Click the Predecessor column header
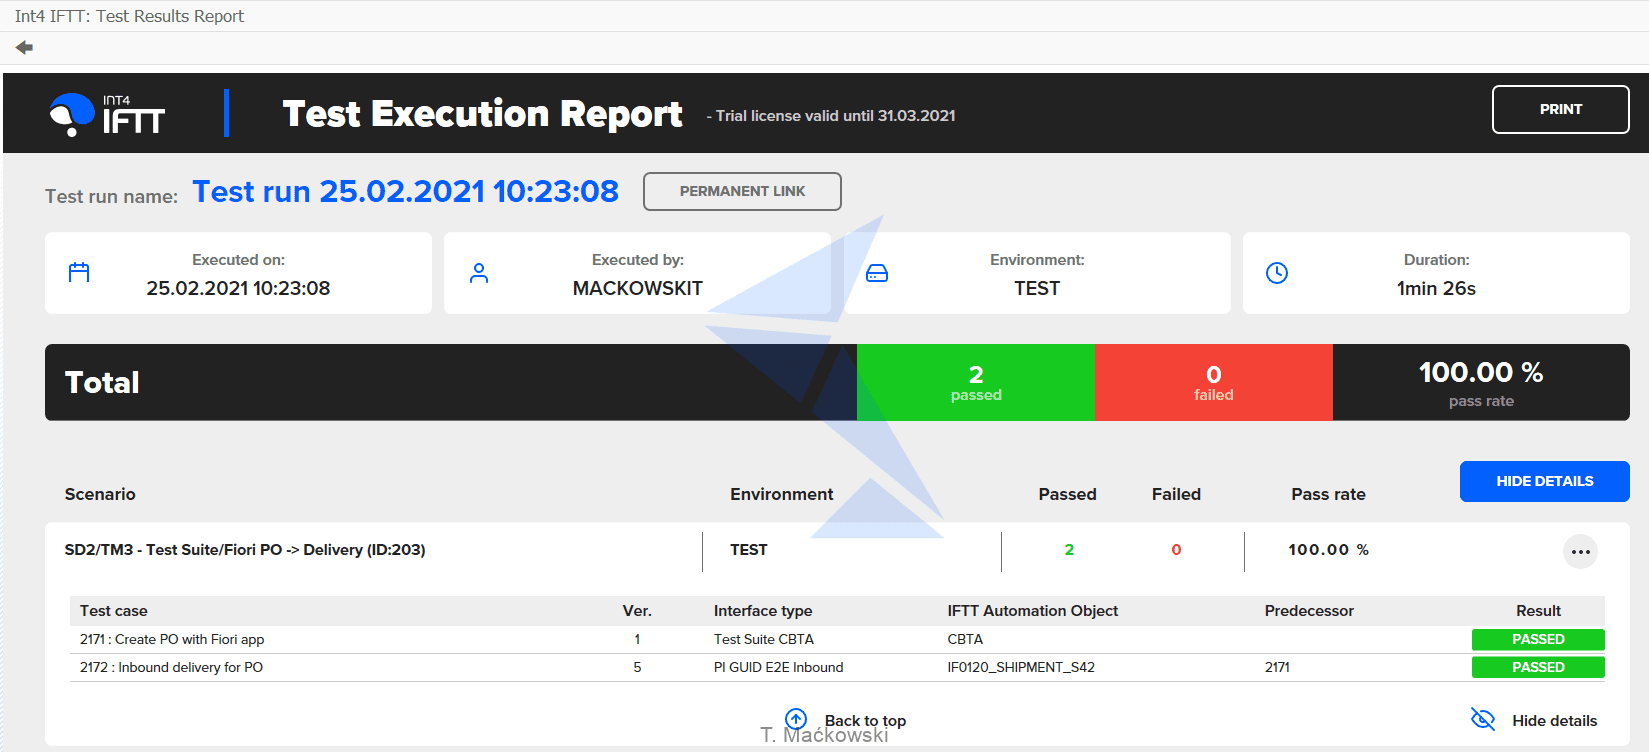Screen dimensions: 1649x752 tap(1309, 611)
